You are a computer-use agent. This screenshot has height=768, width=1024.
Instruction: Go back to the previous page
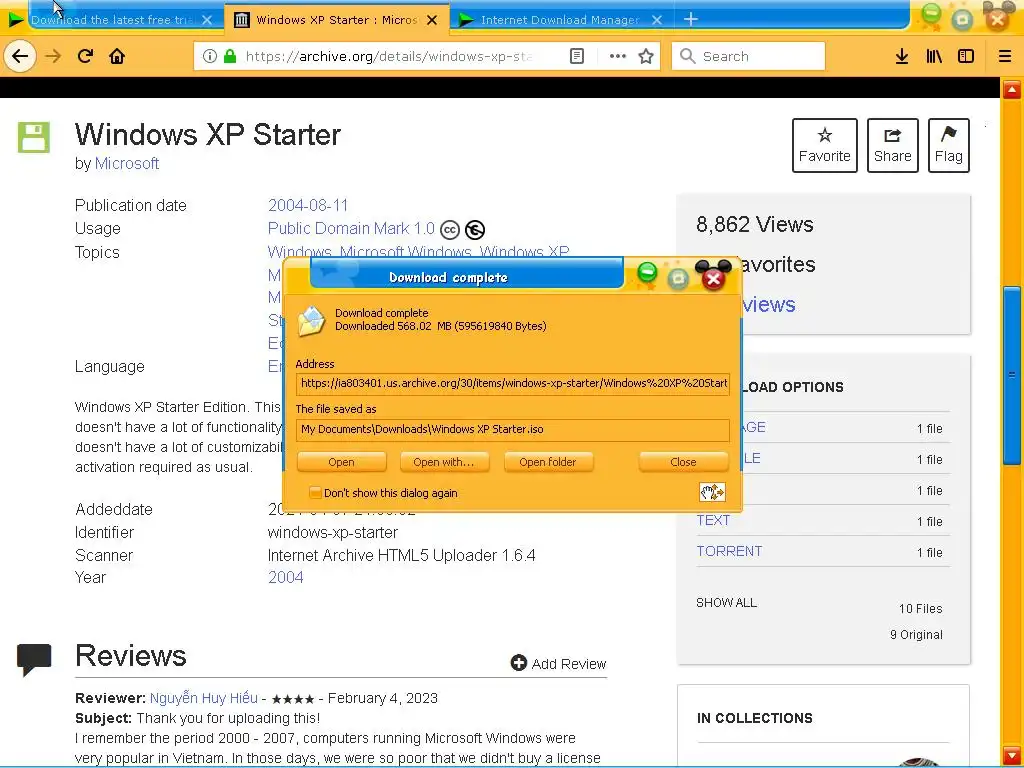click(x=20, y=56)
